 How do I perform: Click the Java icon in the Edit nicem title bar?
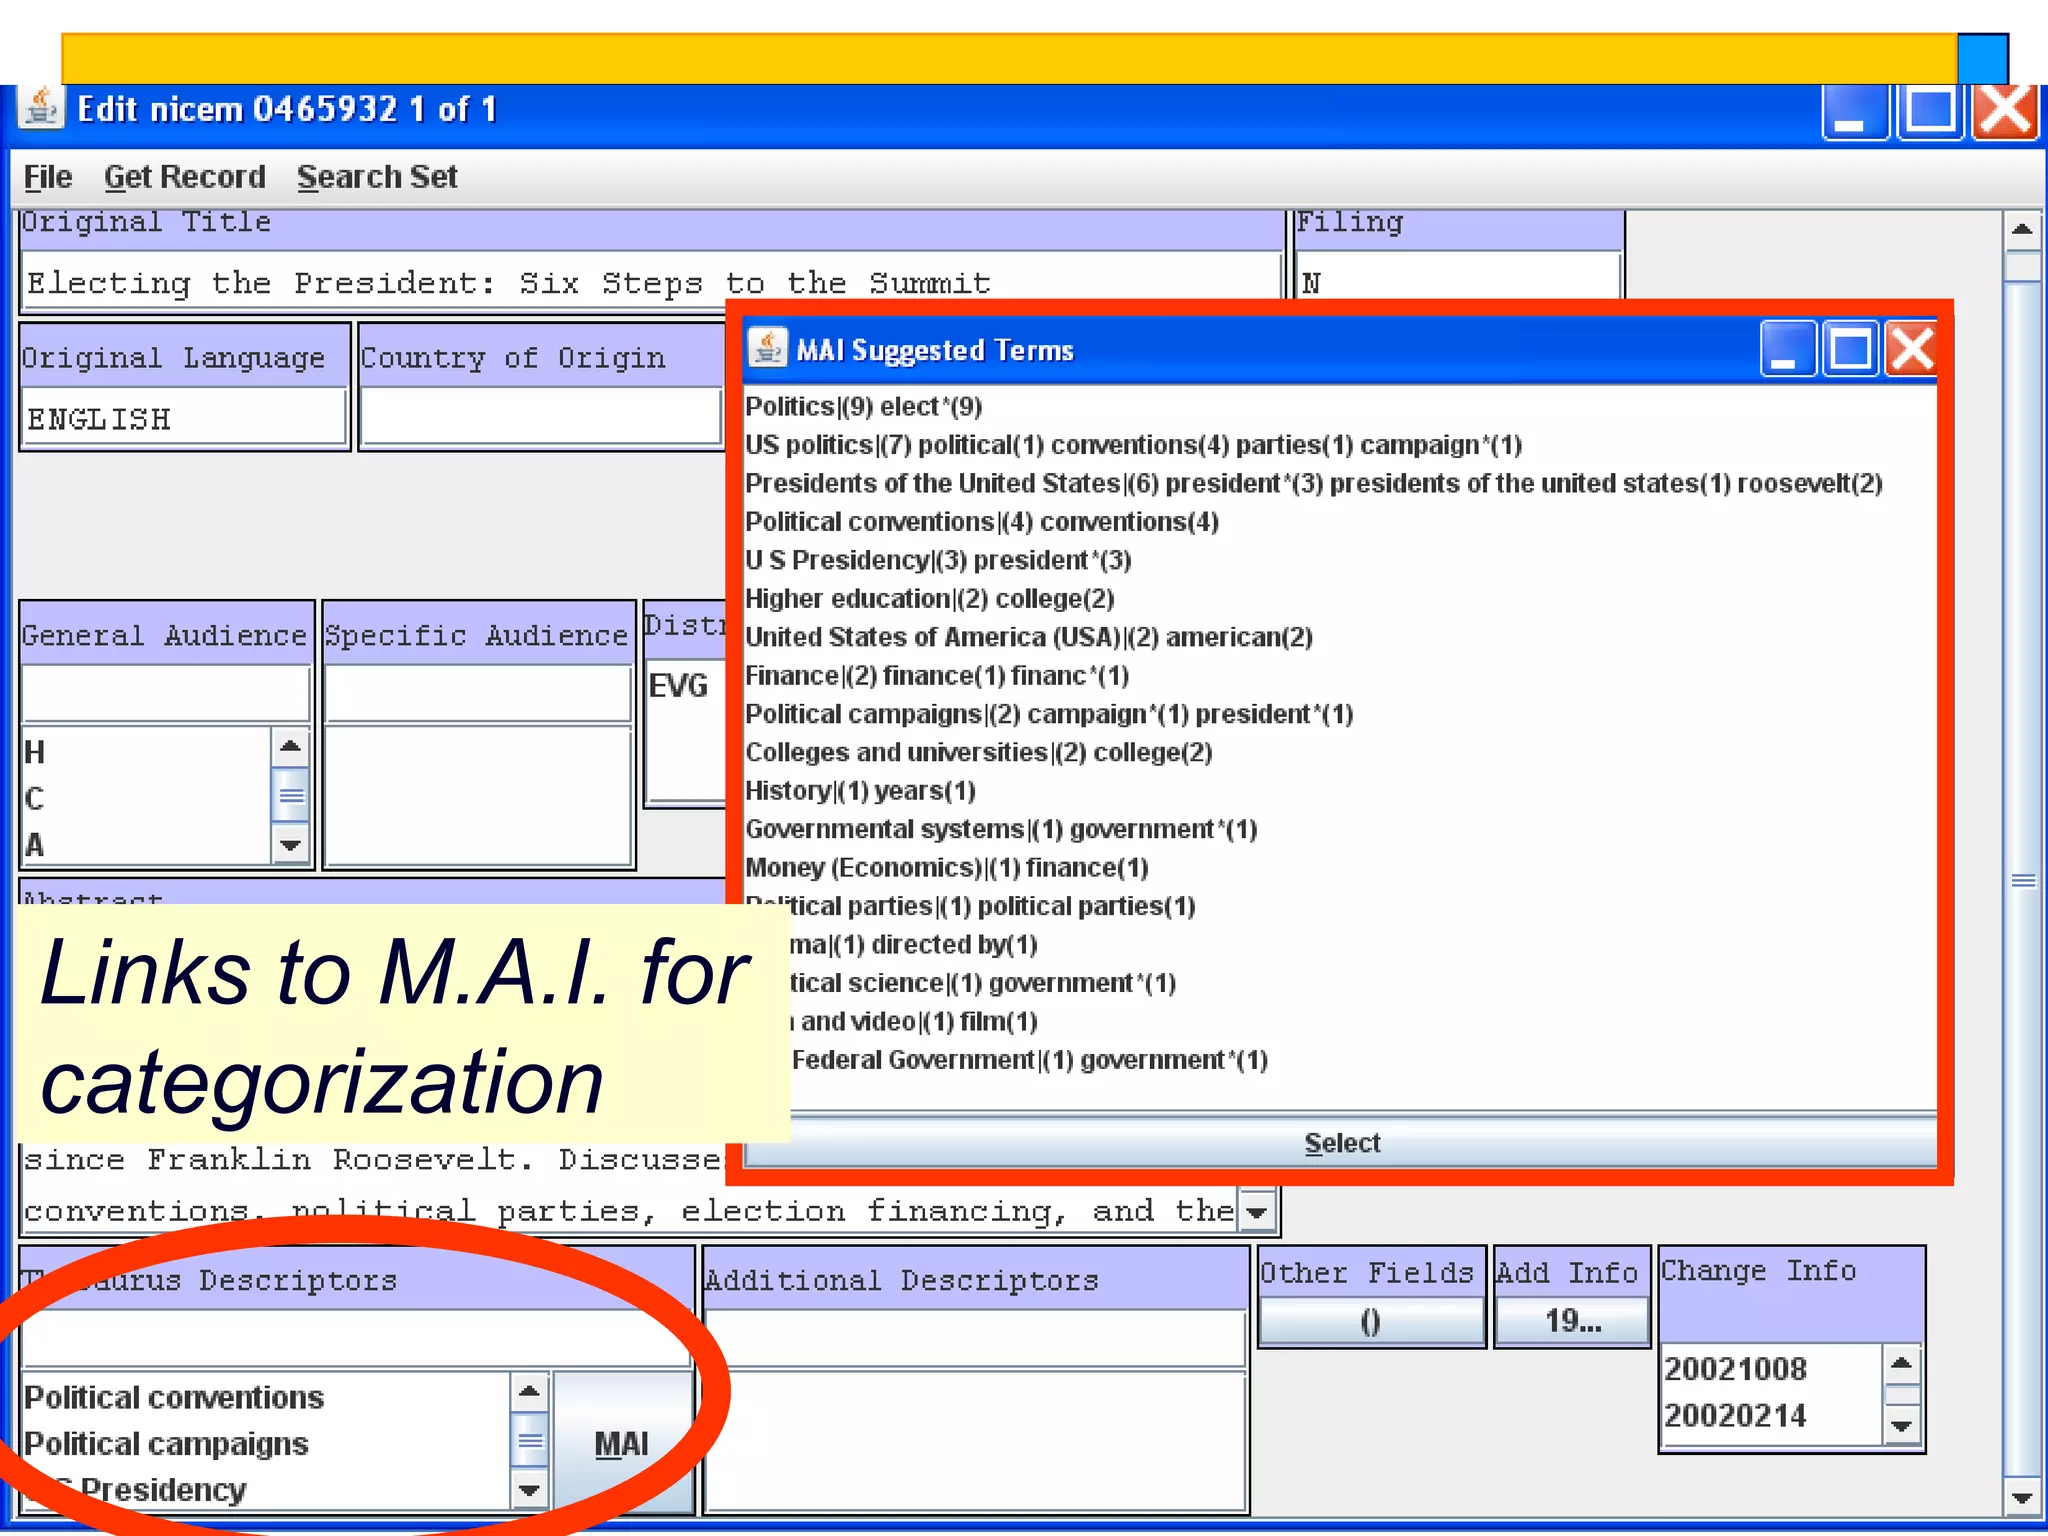(41, 108)
